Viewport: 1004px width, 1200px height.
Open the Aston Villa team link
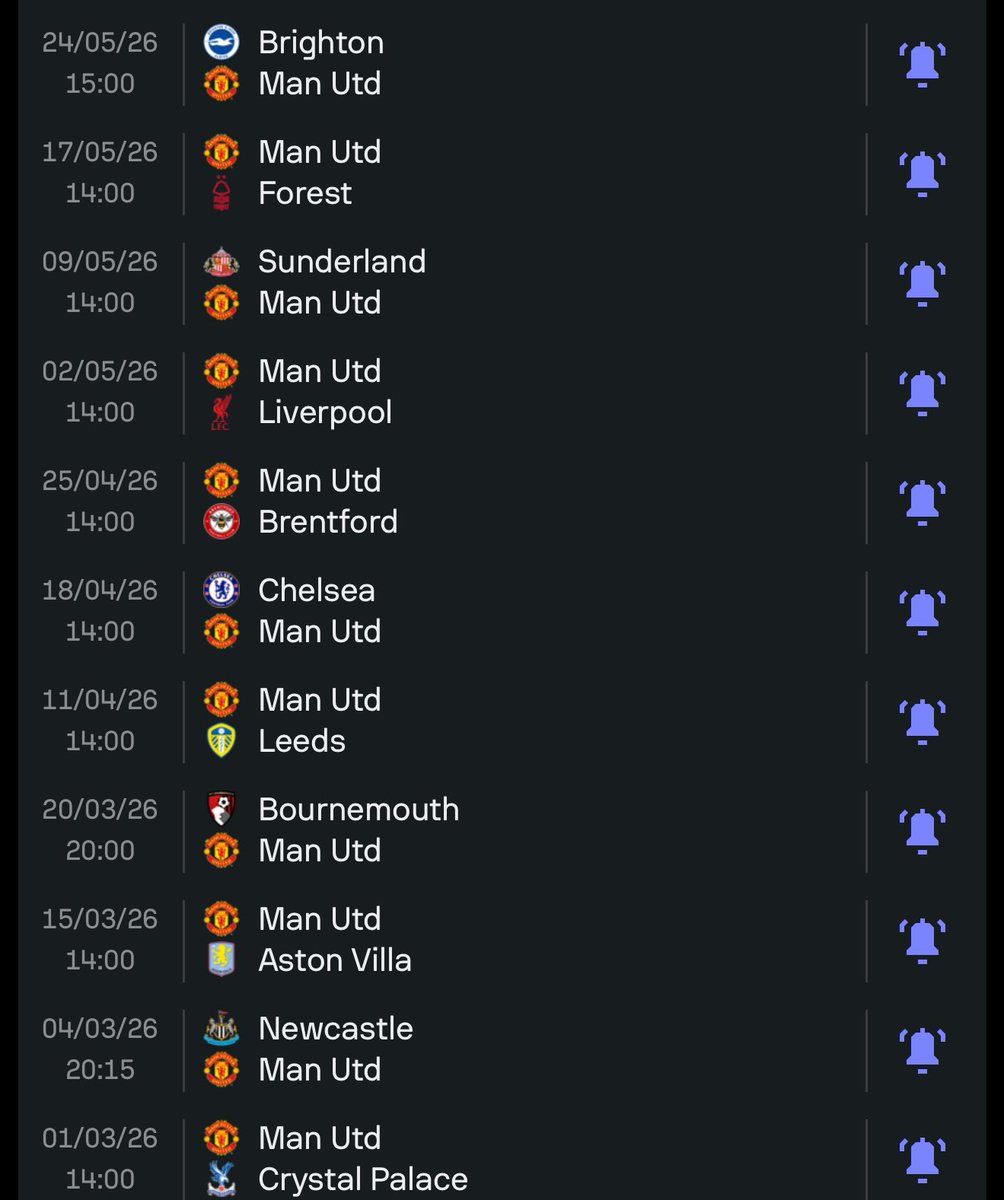click(335, 960)
